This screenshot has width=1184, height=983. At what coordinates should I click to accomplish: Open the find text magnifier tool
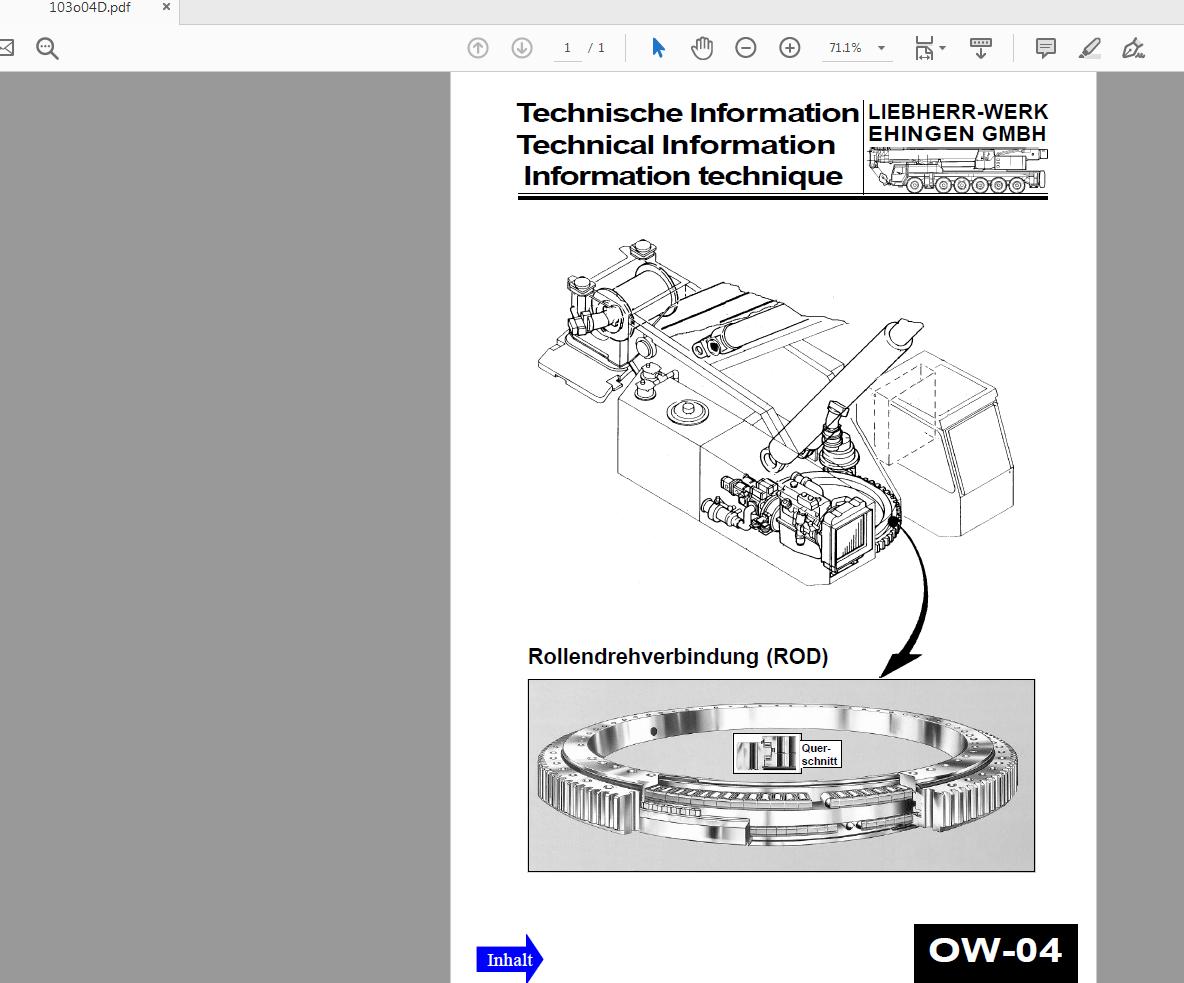pos(48,48)
